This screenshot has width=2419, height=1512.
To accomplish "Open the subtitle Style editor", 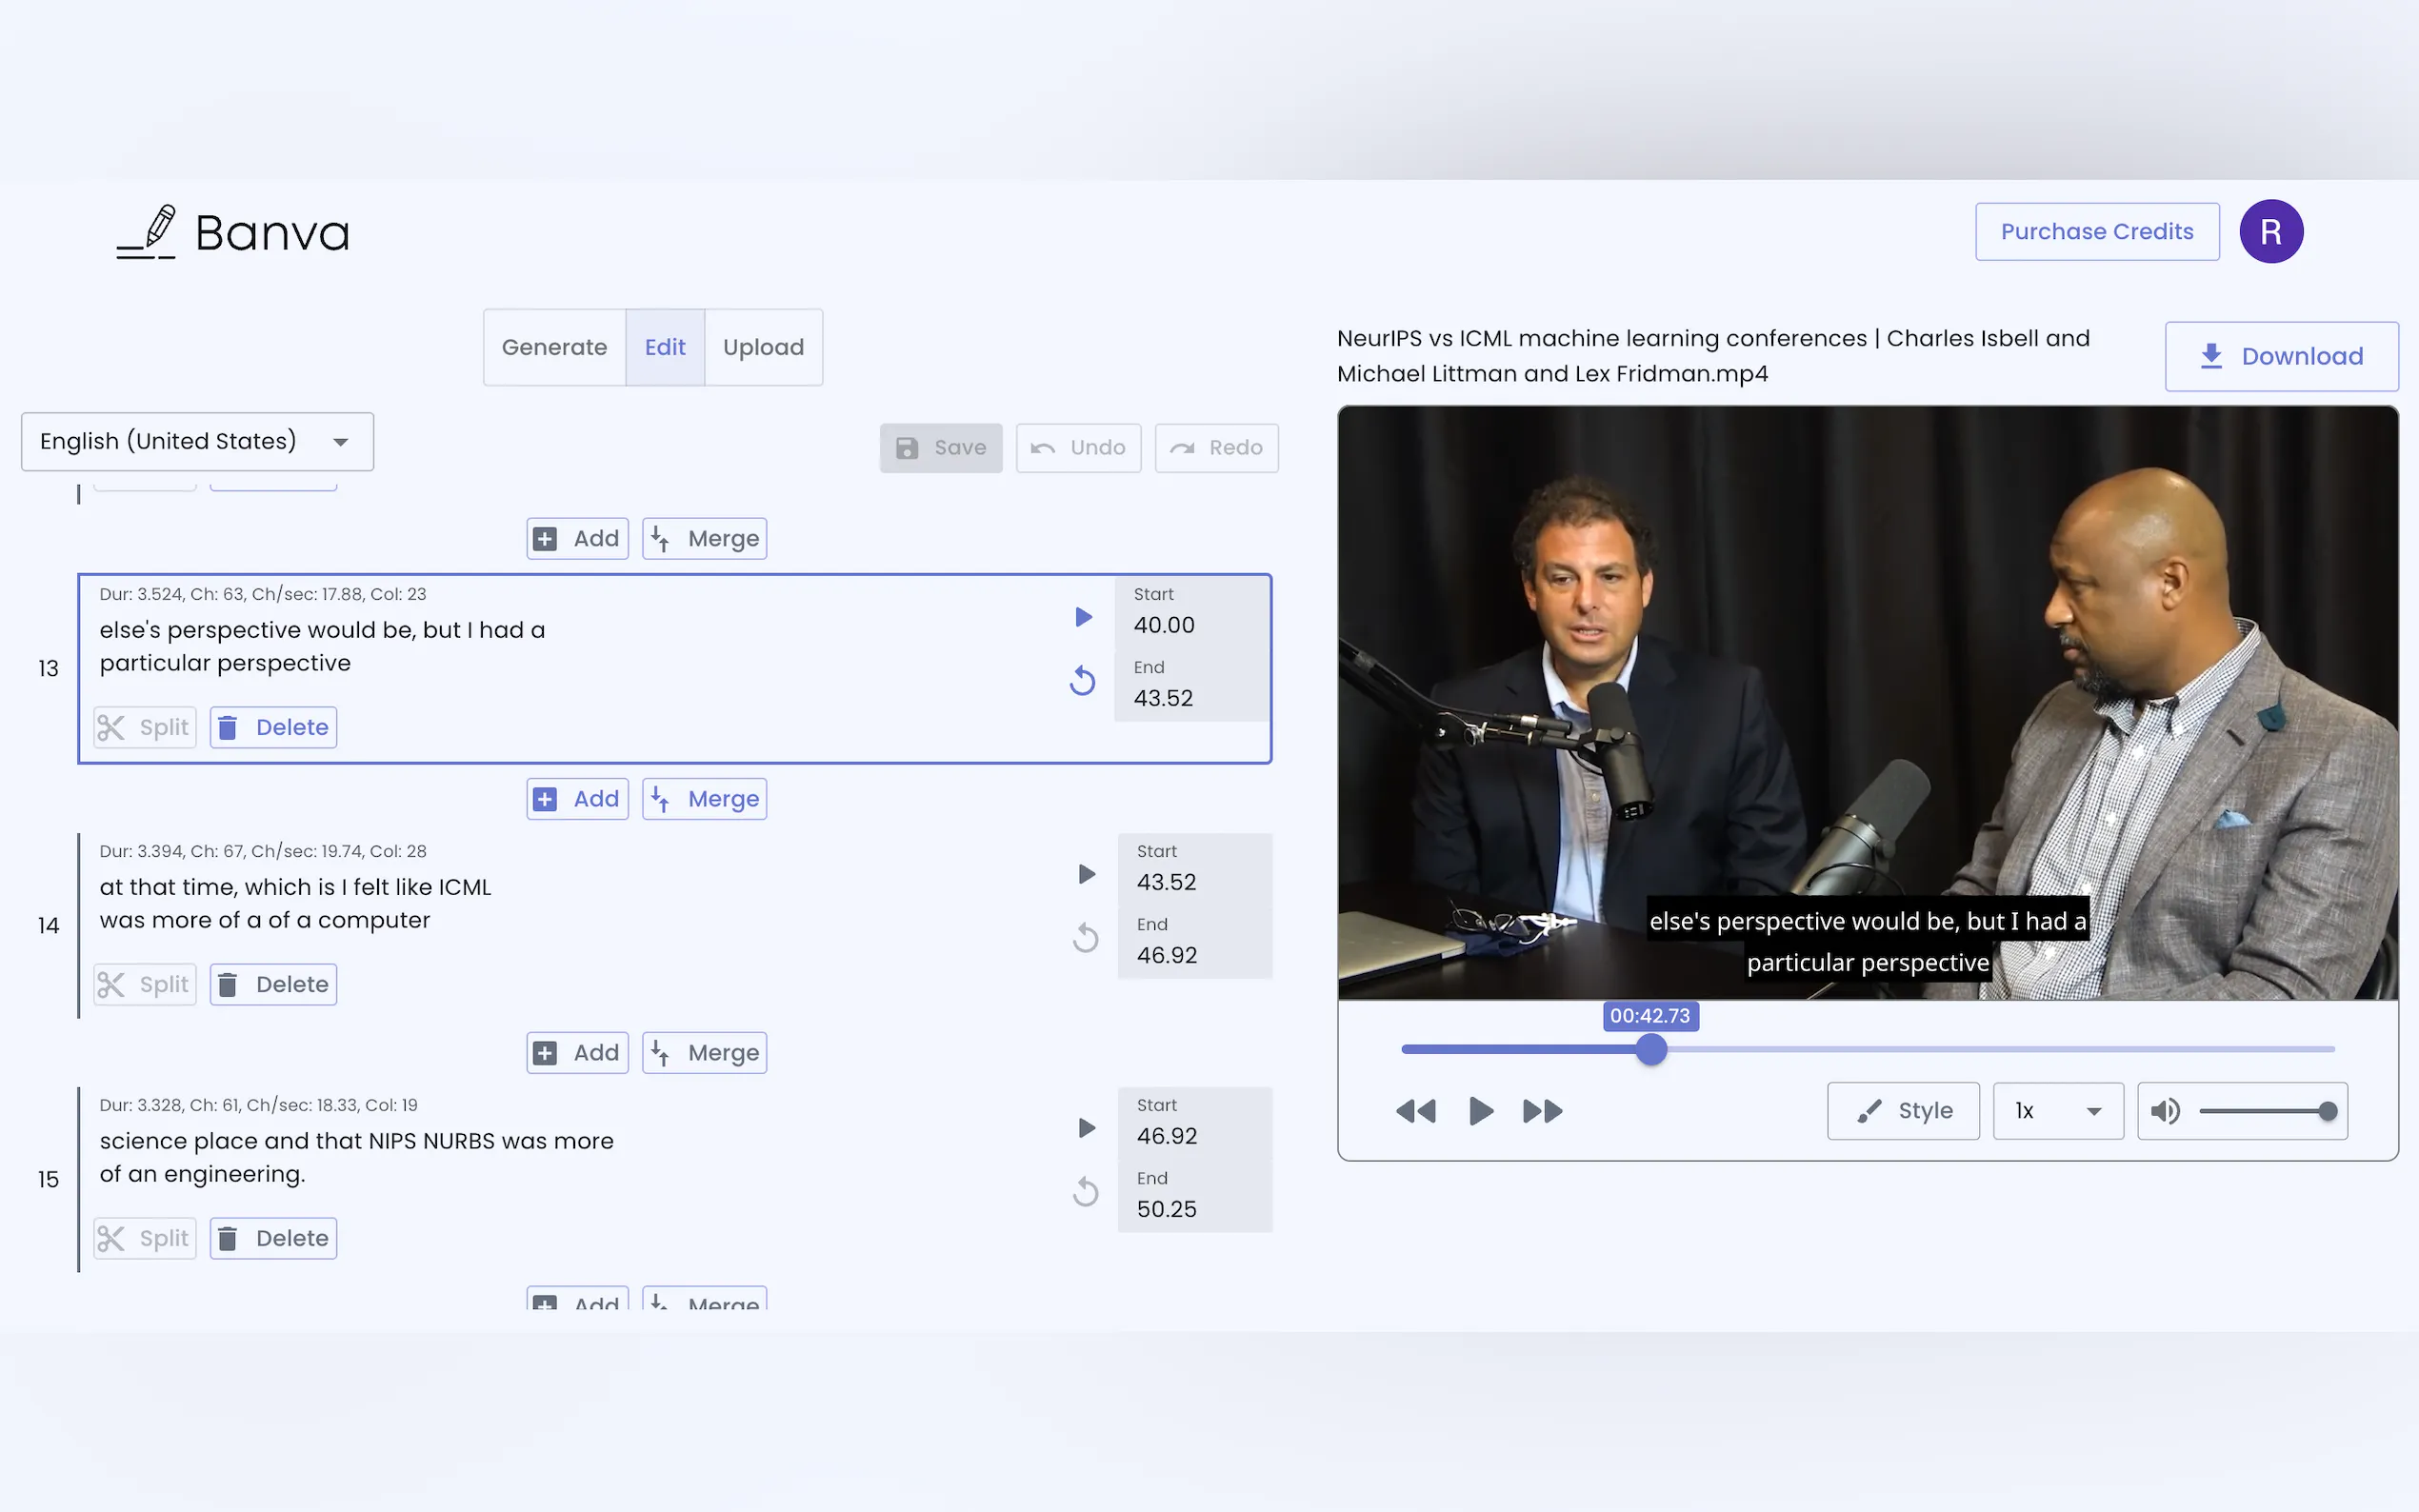I will (1902, 1111).
